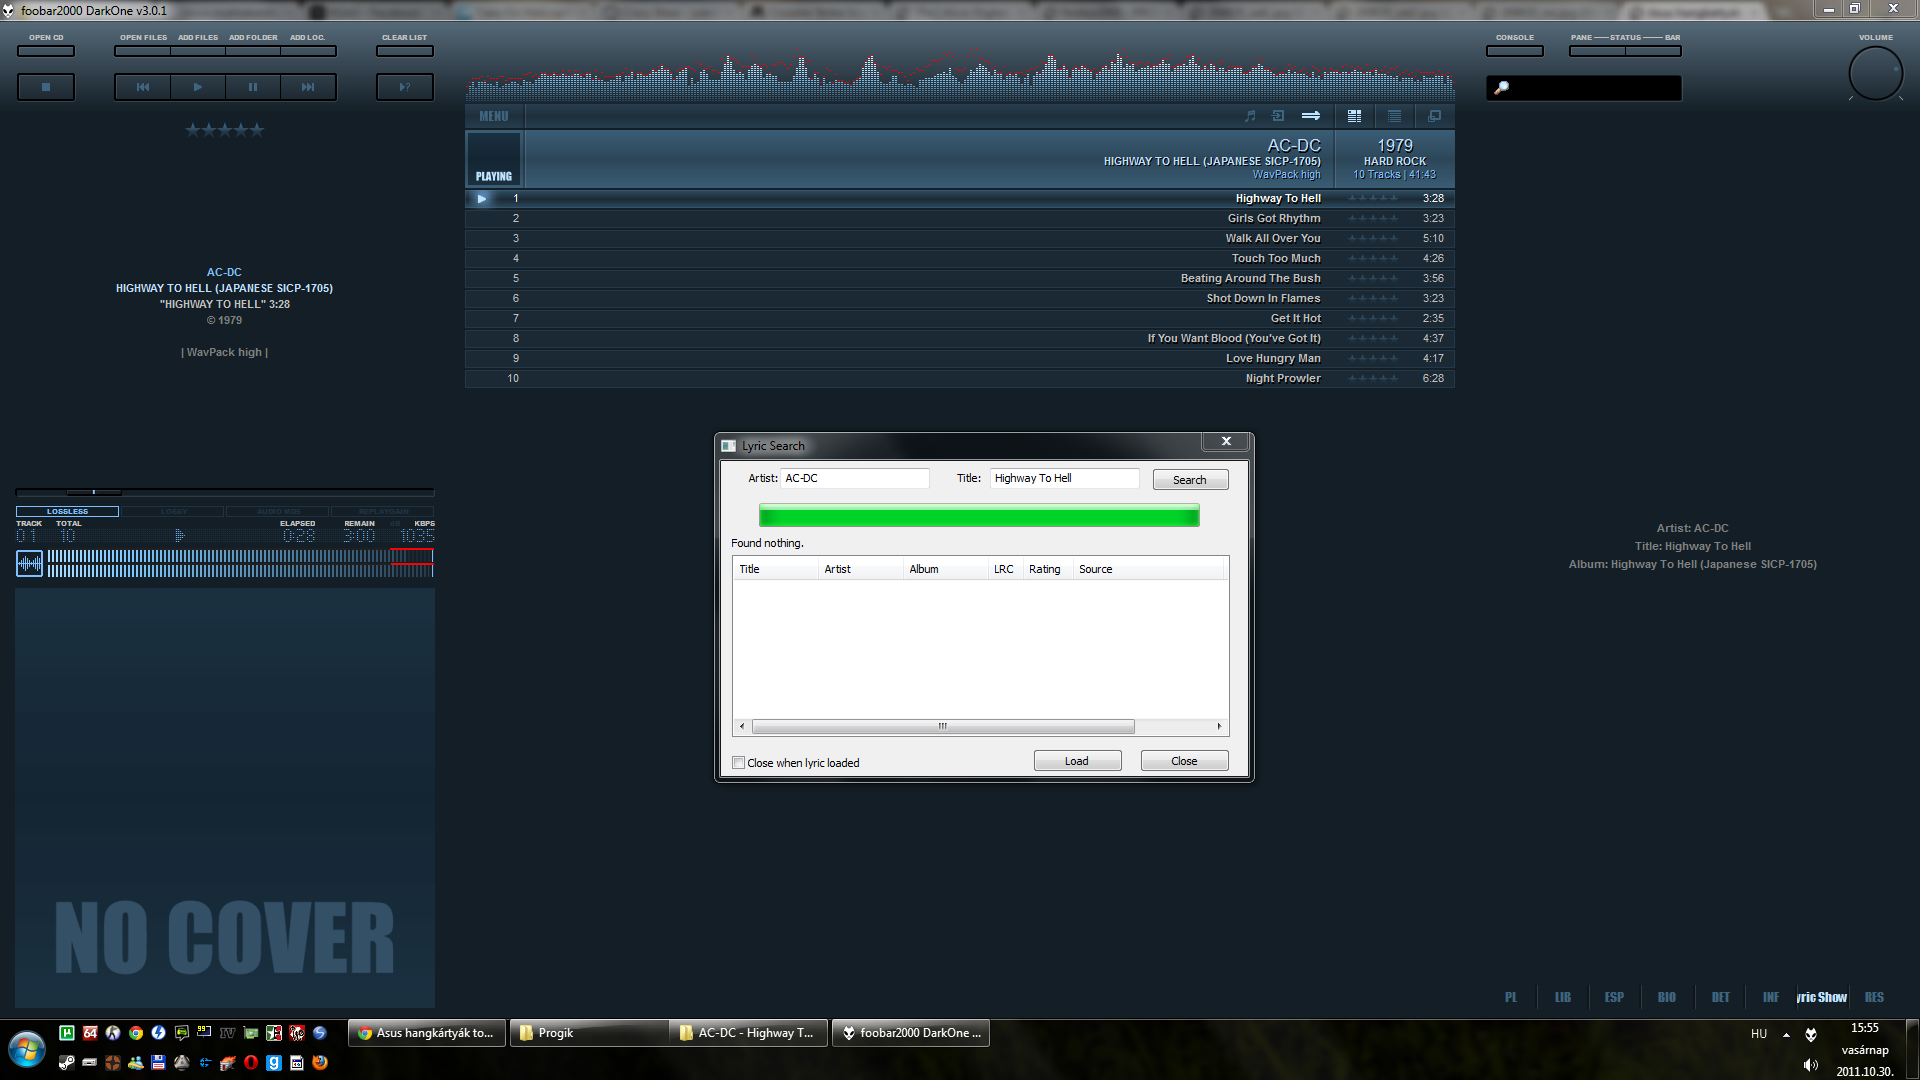This screenshot has height=1080, width=1920.
Task: Toggle the status Bar button
Action: (x=1653, y=51)
